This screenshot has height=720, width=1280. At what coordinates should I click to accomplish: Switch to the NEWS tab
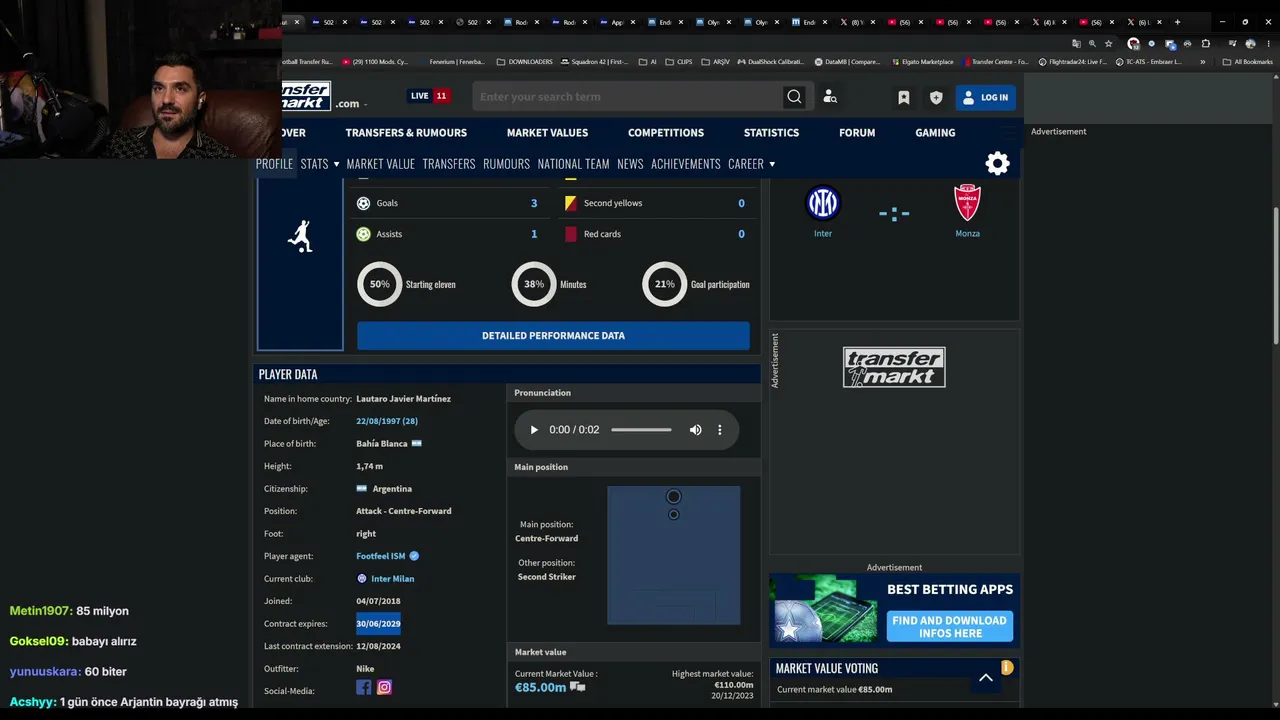[630, 164]
